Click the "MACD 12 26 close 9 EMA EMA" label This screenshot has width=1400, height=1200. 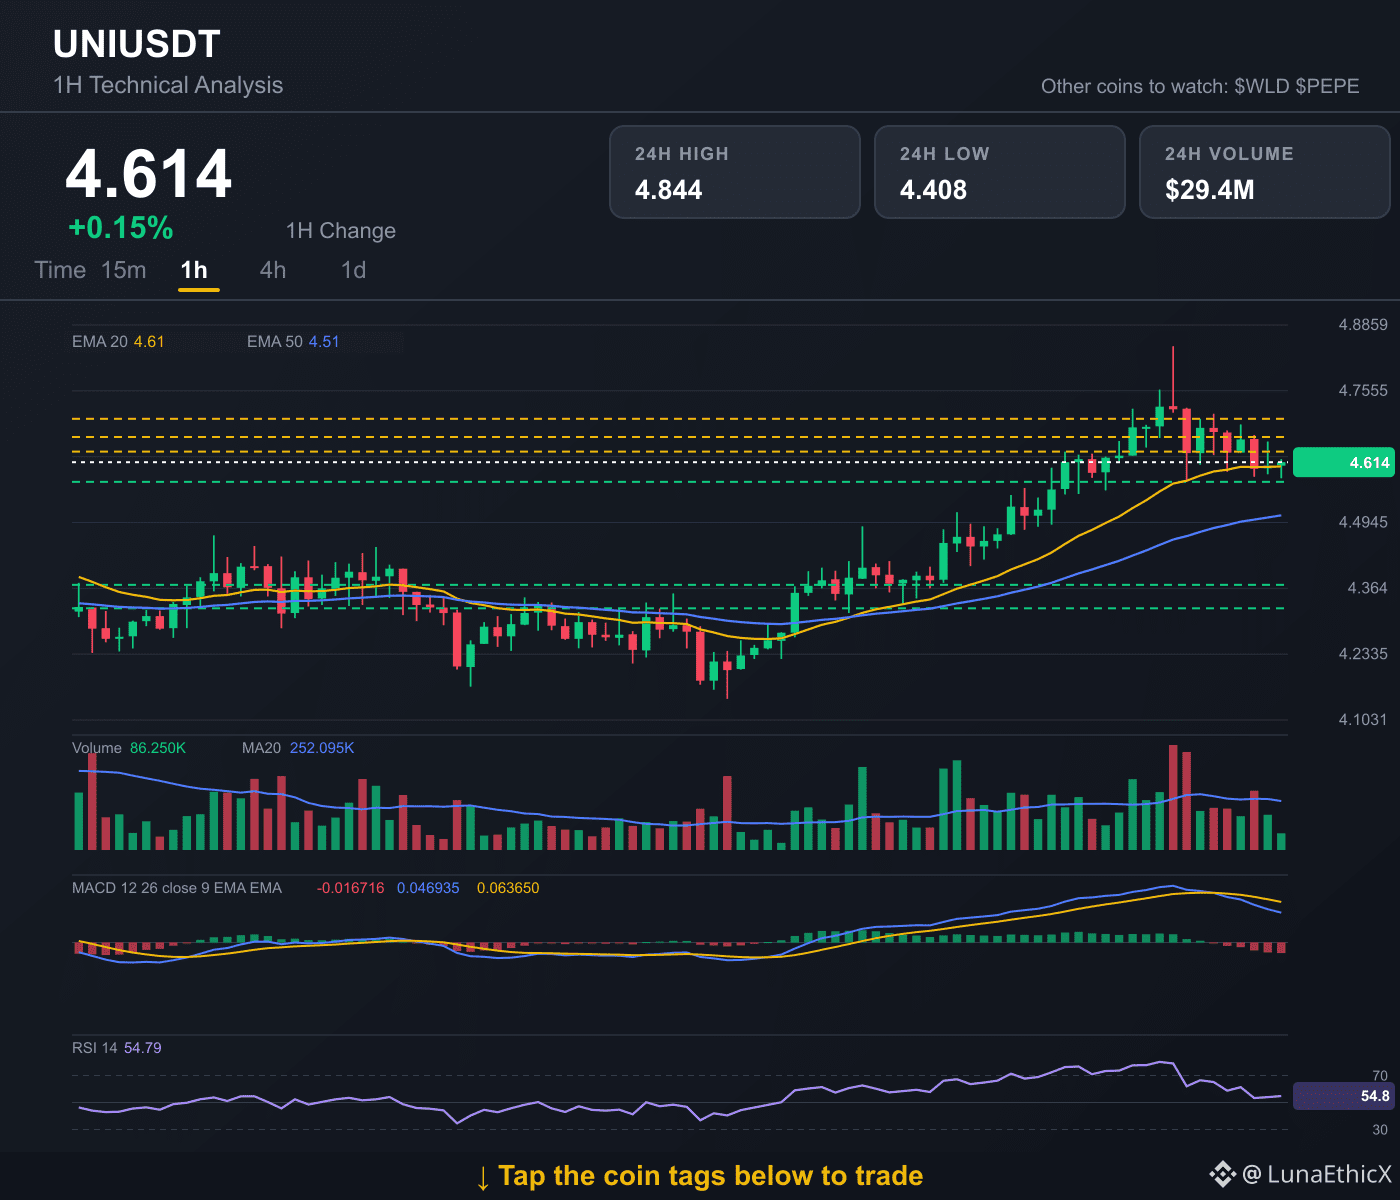177,888
